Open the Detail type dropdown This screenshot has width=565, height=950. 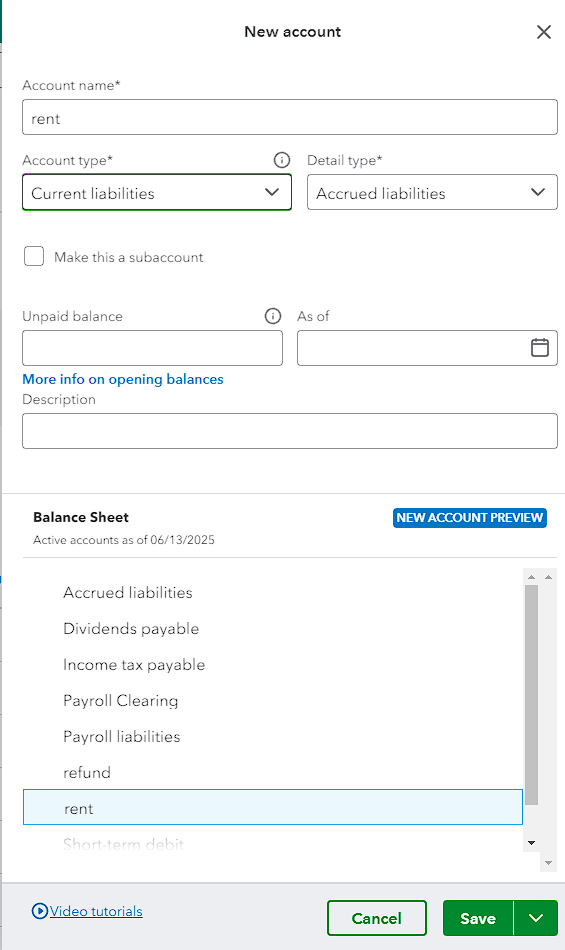432,193
